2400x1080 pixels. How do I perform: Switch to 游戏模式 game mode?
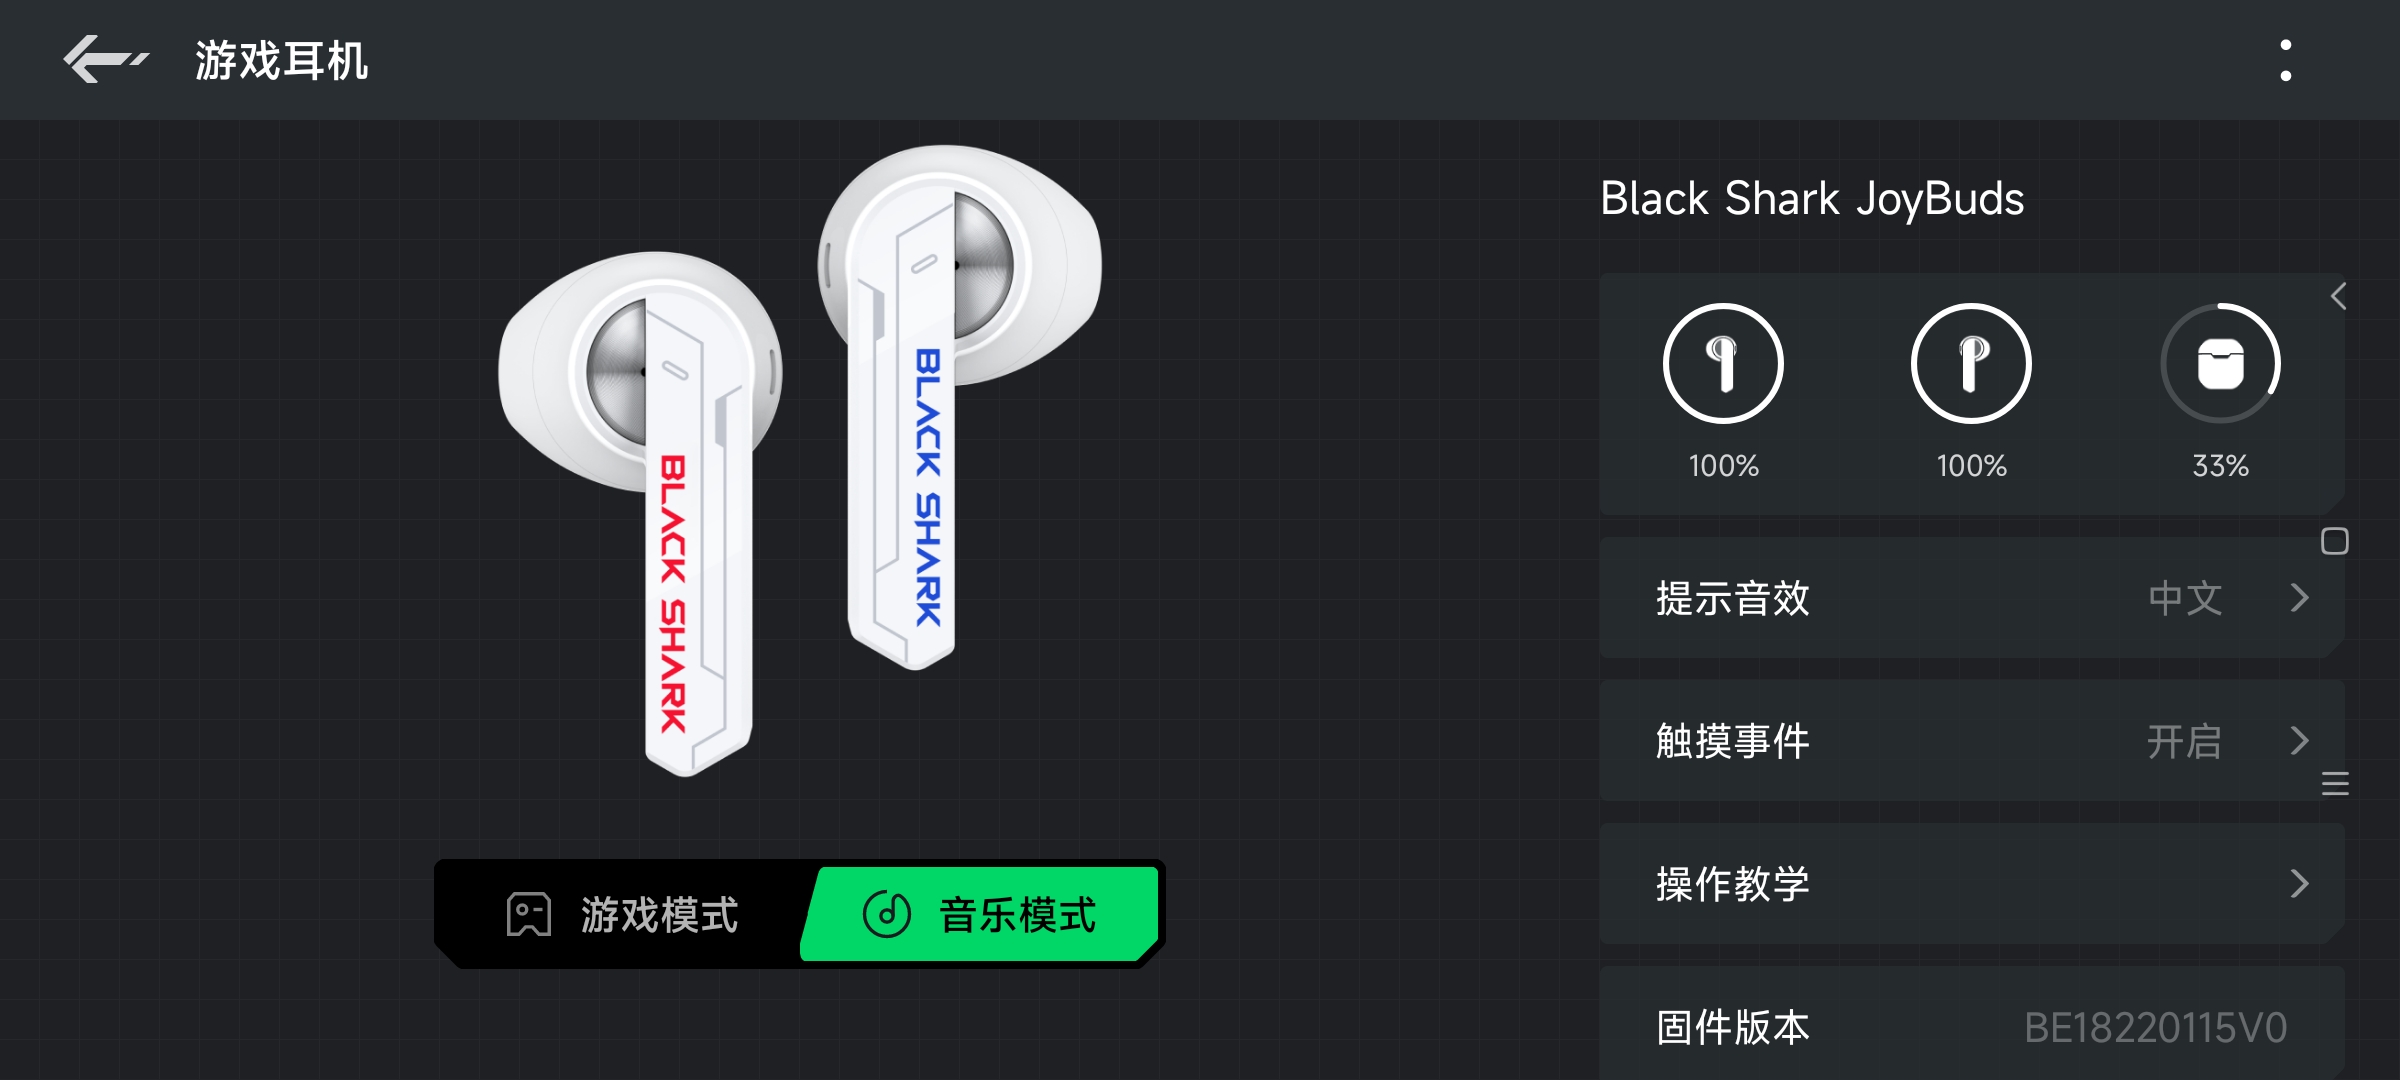click(621, 914)
